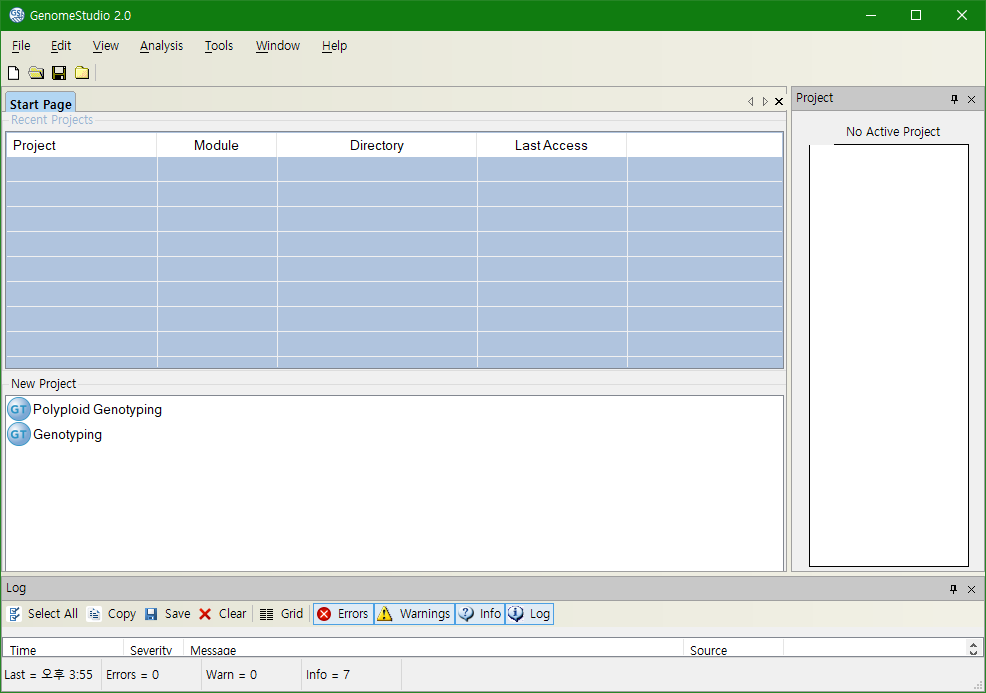Image resolution: width=986 pixels, height=693 pixels.
Task: Click Select All in the Log toolbar
Action: click(x=43, y=614)
